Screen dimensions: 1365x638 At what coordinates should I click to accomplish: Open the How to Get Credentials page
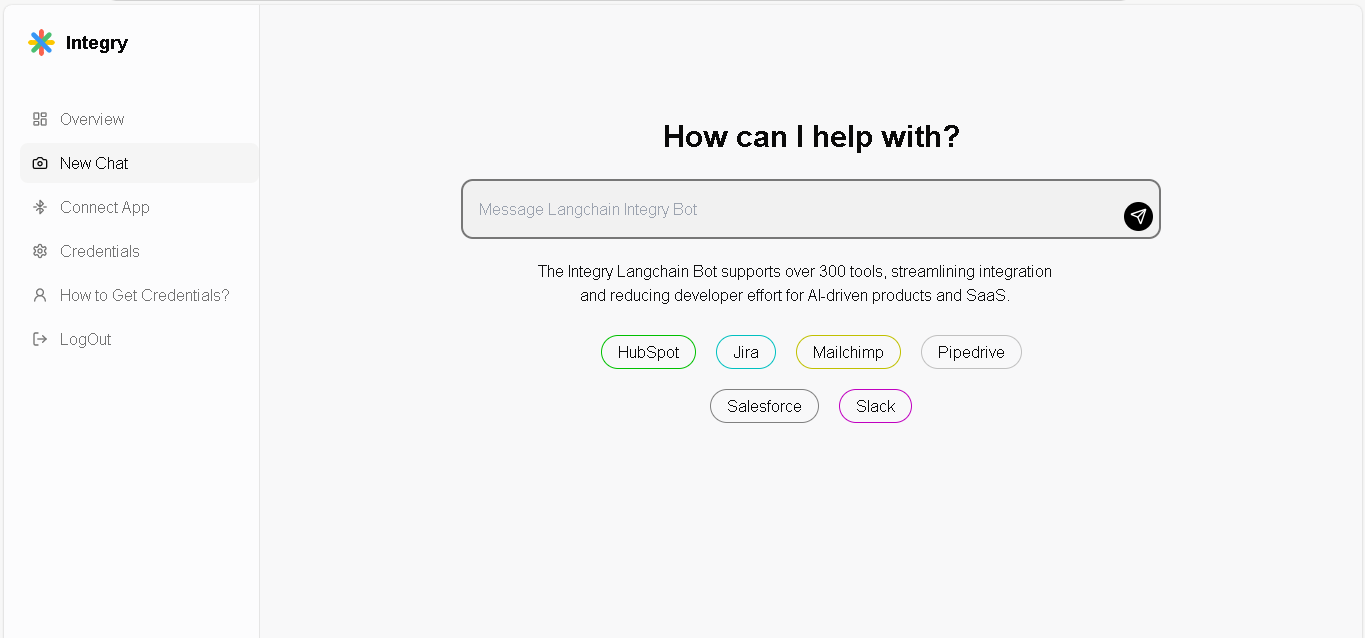click(143, 295)
